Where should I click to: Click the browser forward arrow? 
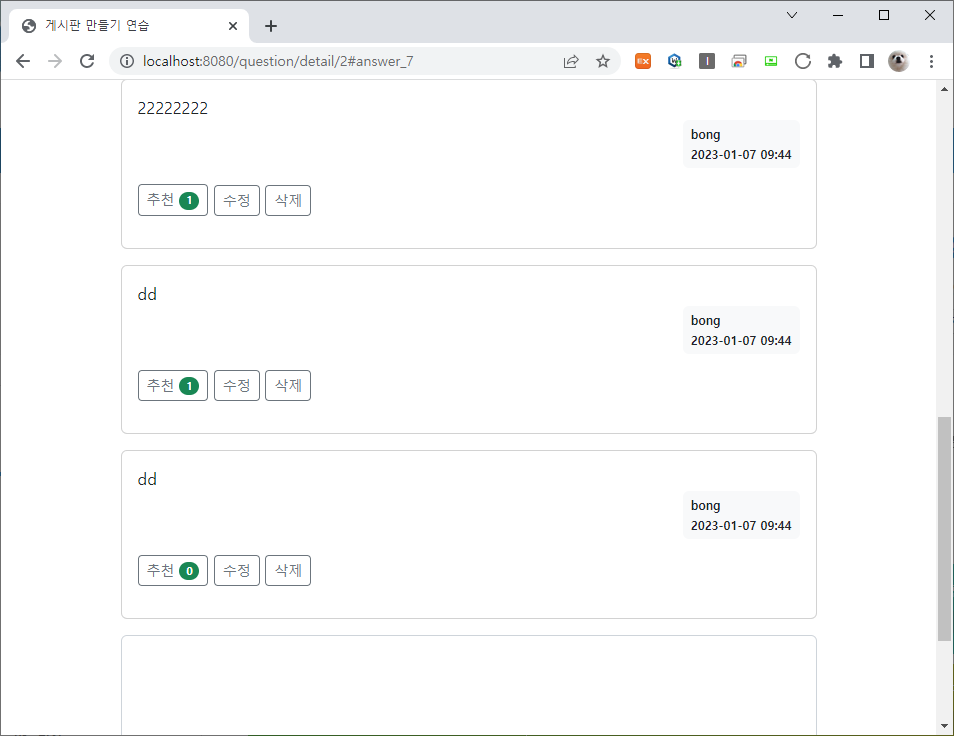coord(55,61)
